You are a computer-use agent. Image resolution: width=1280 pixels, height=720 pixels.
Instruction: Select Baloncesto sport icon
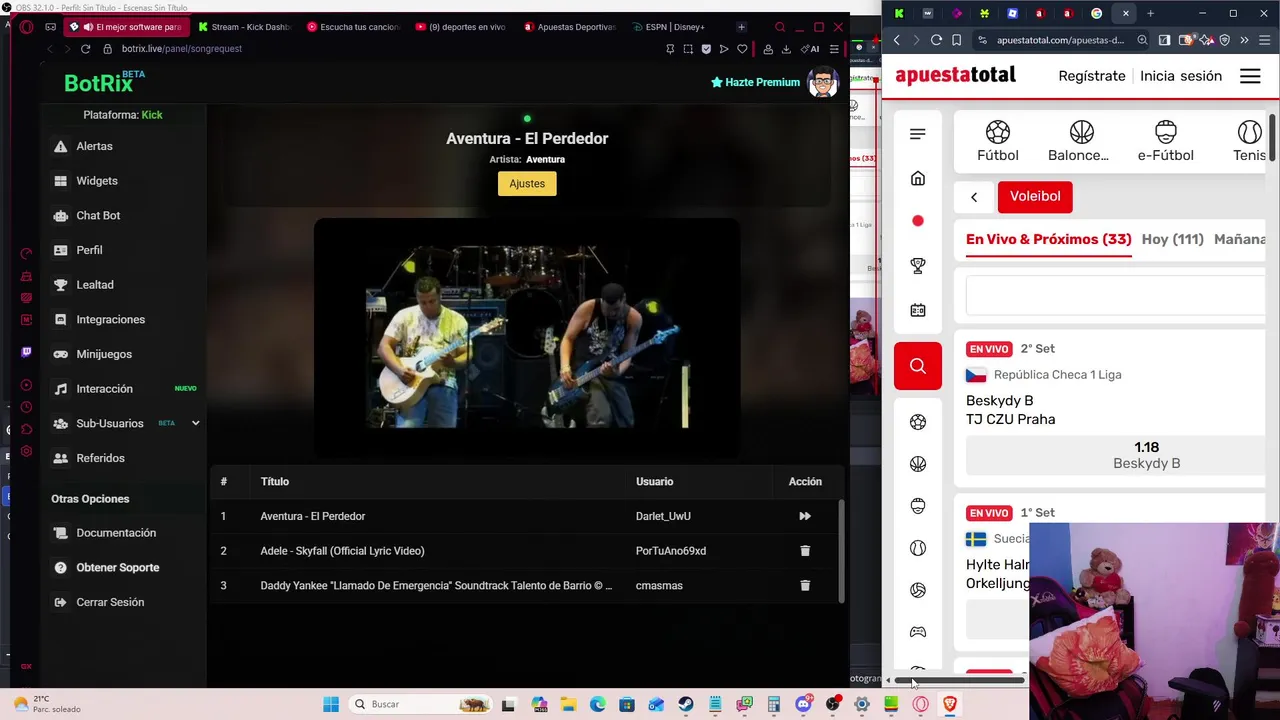coord(1078,142)
